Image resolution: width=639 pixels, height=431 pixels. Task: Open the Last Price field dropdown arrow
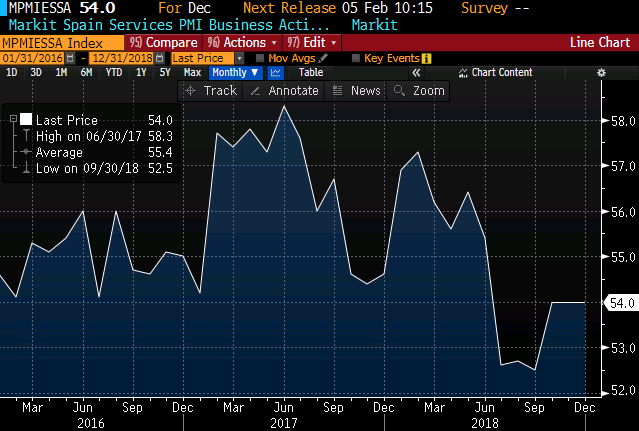pyautogui.click(x=240, y=58)
